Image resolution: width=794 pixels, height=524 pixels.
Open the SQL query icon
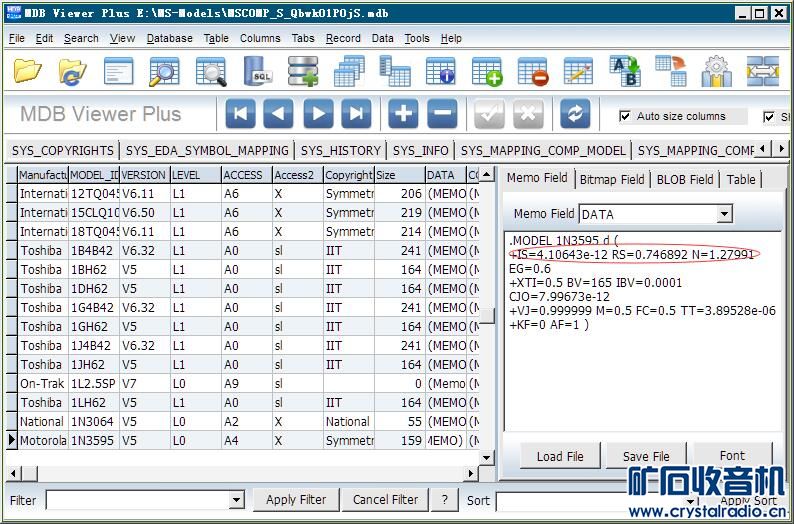257,71
